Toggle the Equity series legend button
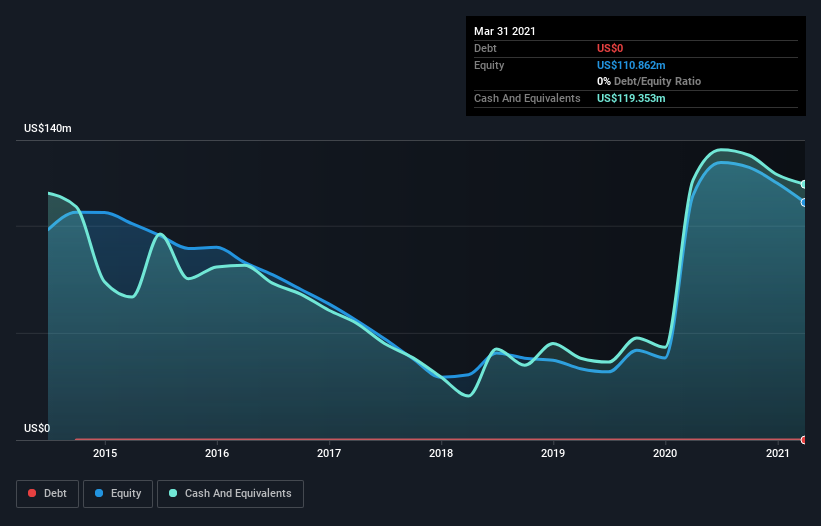 (x=118, y=494)
